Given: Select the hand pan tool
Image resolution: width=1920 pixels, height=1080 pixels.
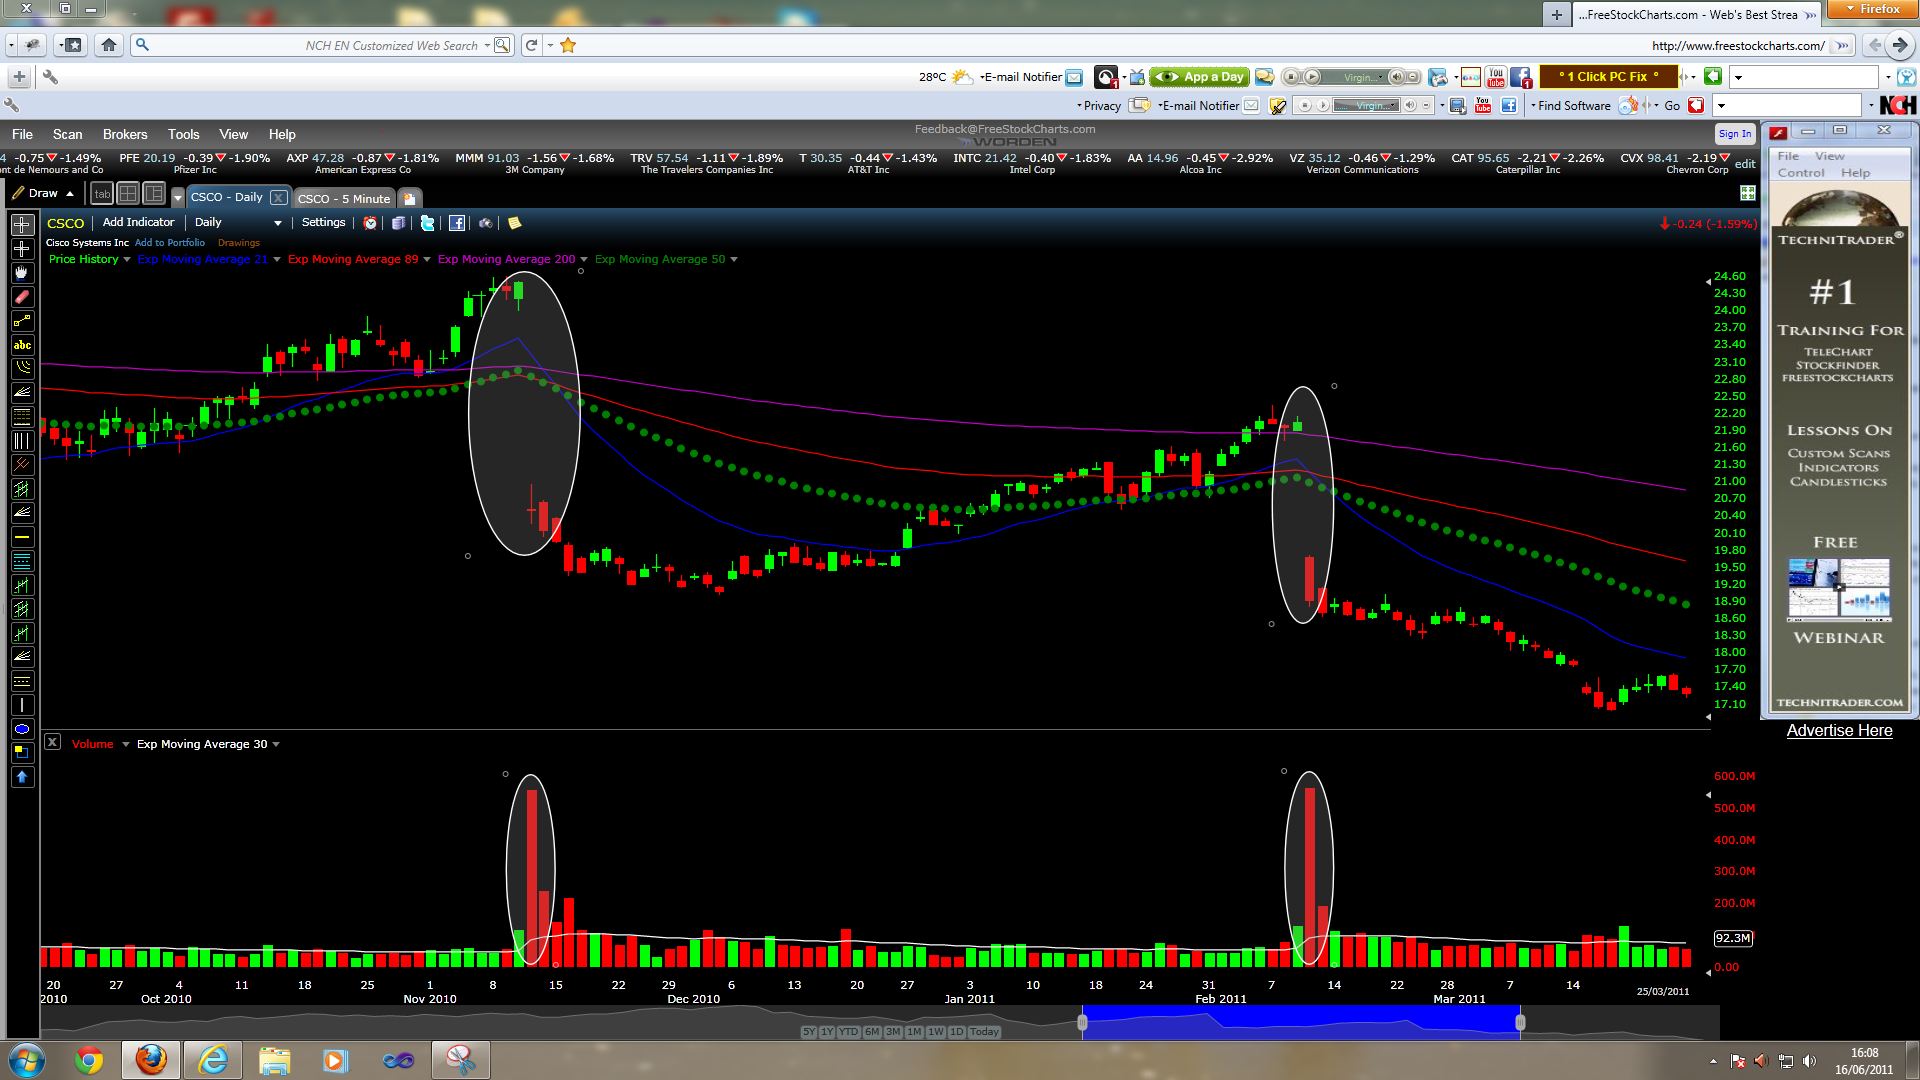Looking at the screenshot, I should point(22,273).
